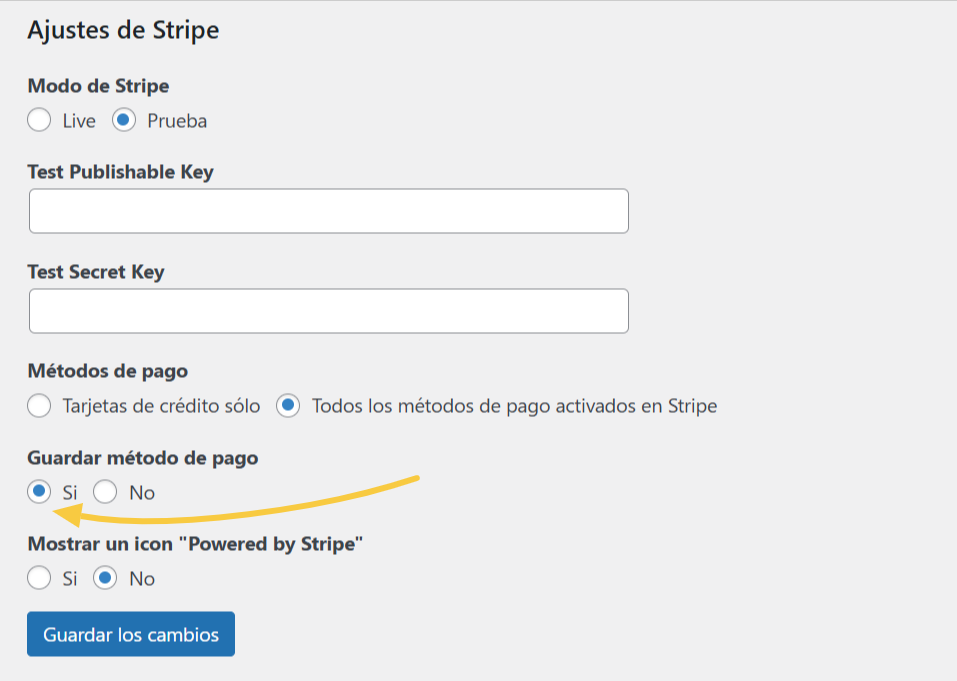Click into the Test Publishable Key field

click(x=328, y=210)
